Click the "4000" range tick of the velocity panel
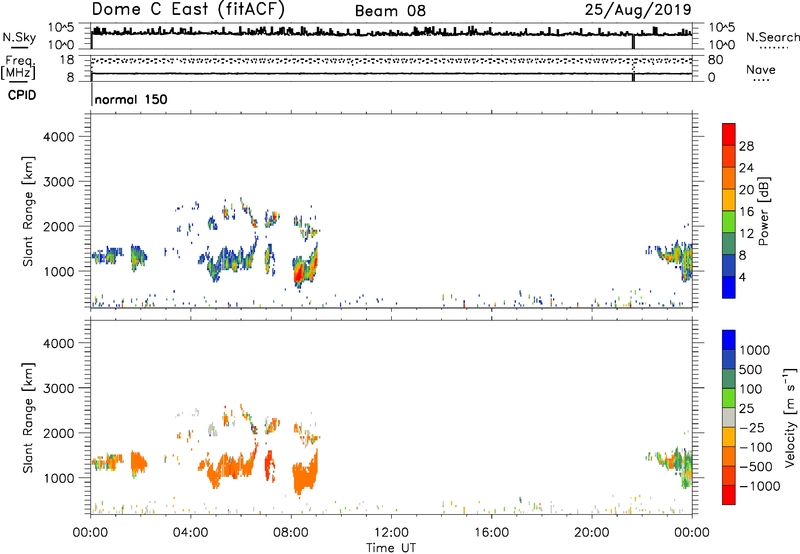This screenshot has width=800, height=554. point(59,344)
